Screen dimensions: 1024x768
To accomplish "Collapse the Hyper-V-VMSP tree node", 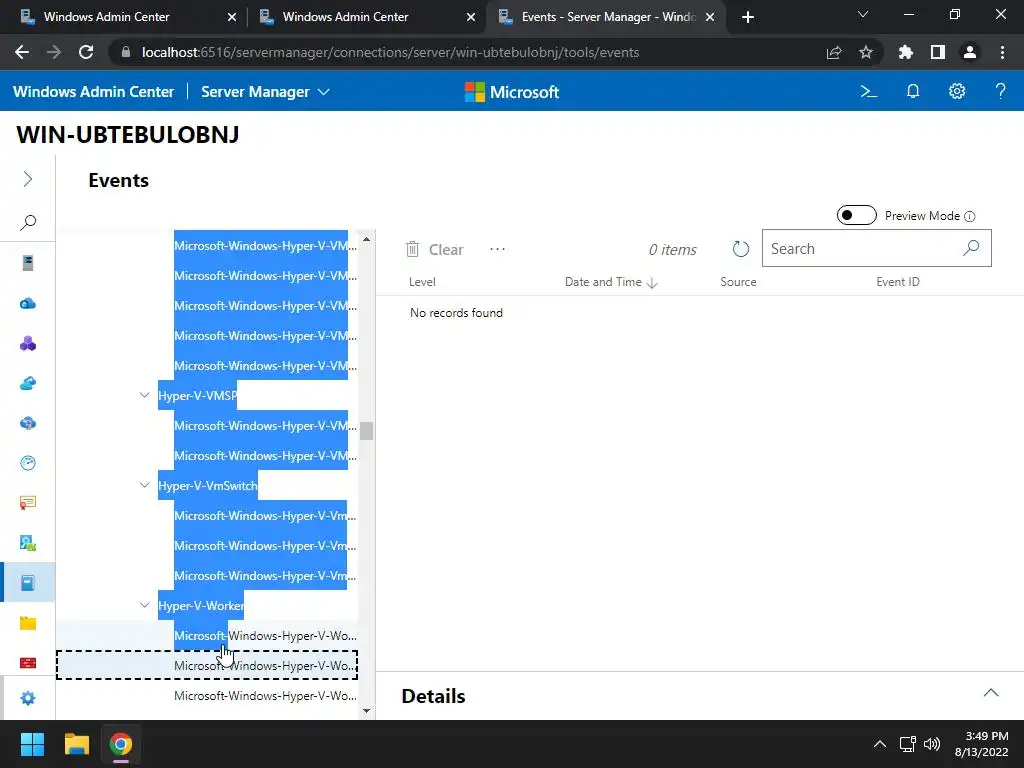I will tap(144, 395).
